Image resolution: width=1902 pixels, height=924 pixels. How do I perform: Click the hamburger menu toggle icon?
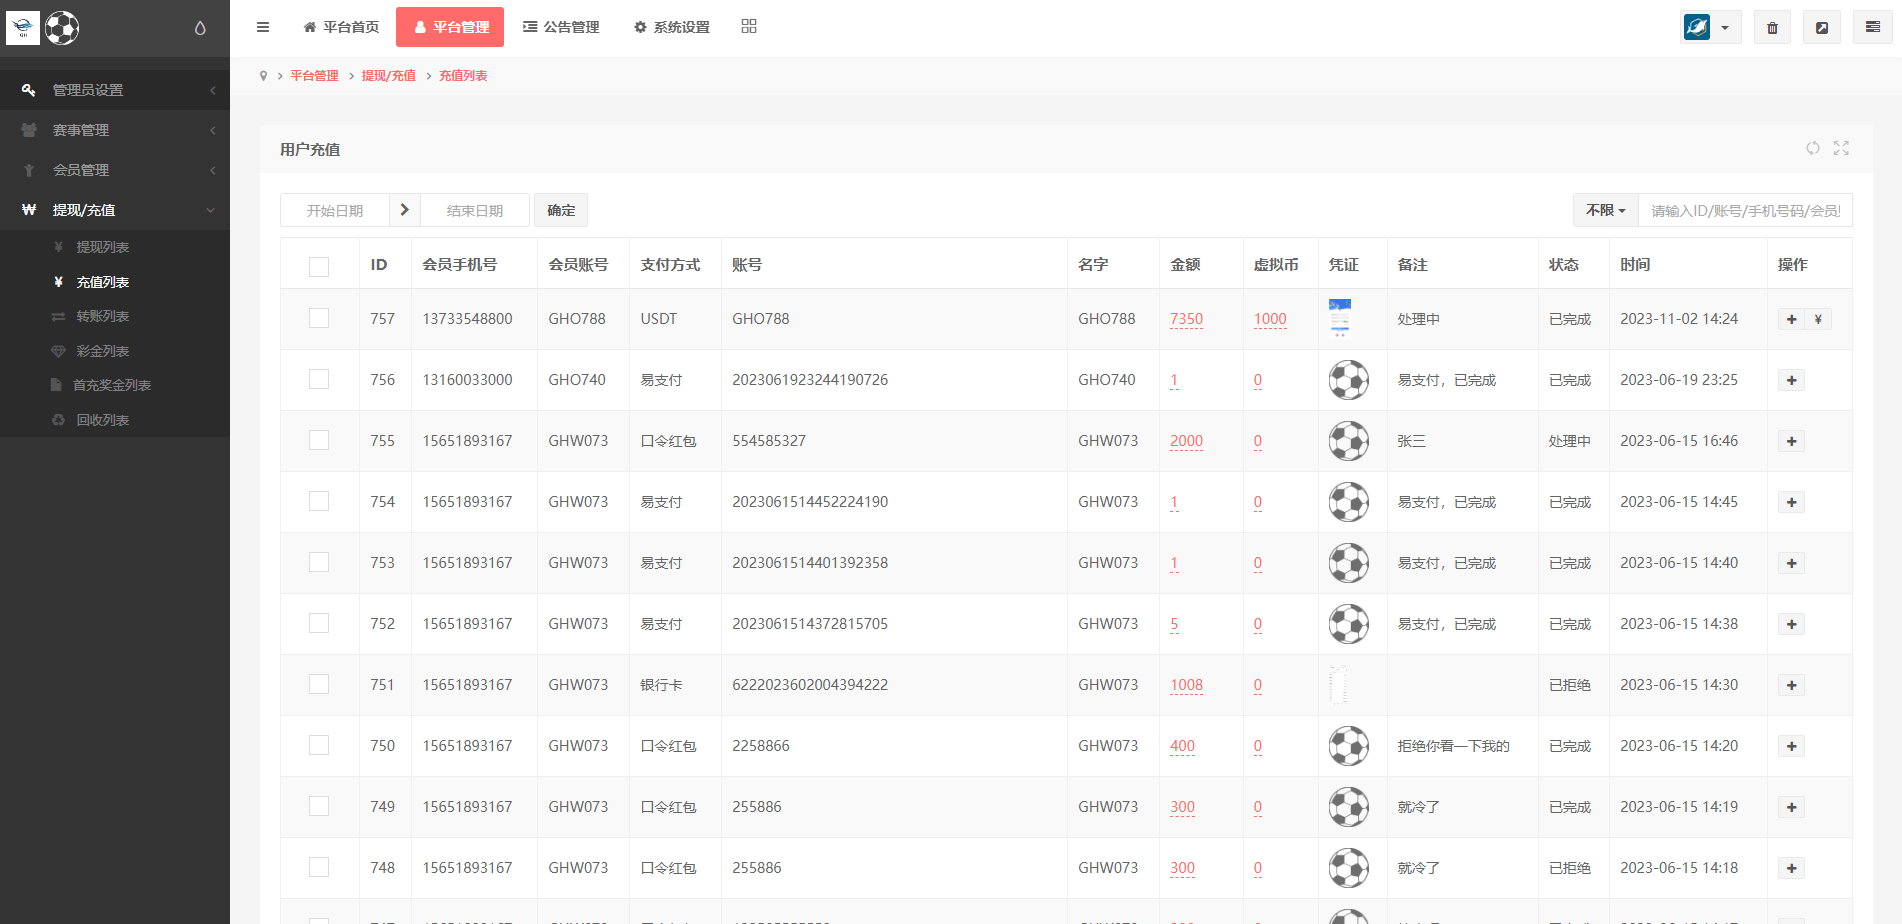[263, 27]
